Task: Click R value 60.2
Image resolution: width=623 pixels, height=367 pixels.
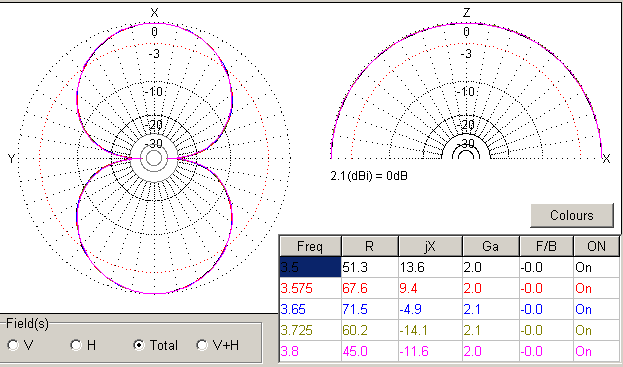Action: (370, 330)
